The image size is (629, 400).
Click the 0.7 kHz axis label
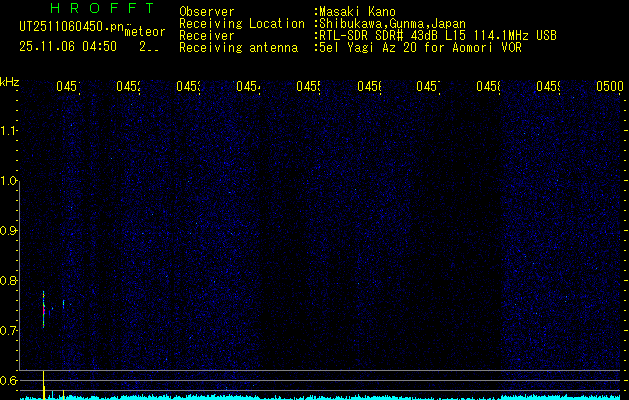tap(8, 331)
